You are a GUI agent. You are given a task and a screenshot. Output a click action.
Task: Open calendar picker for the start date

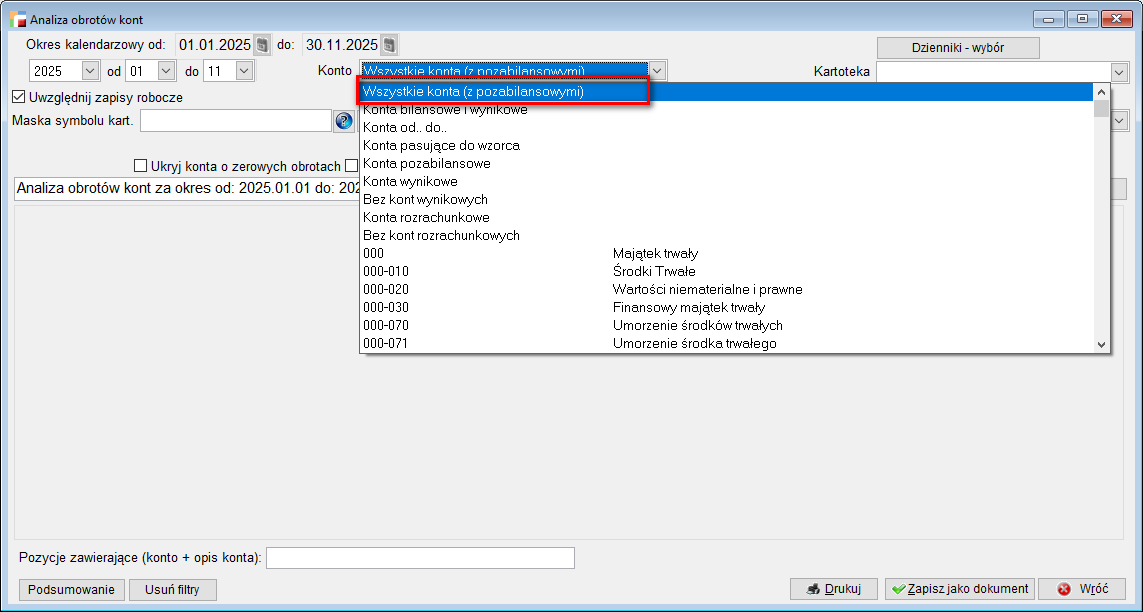(x=262, y=45)
